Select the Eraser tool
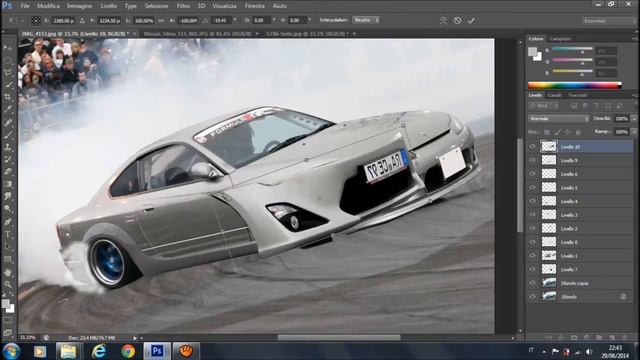This screenshot has height=360, width=640. tap(8, 172)
